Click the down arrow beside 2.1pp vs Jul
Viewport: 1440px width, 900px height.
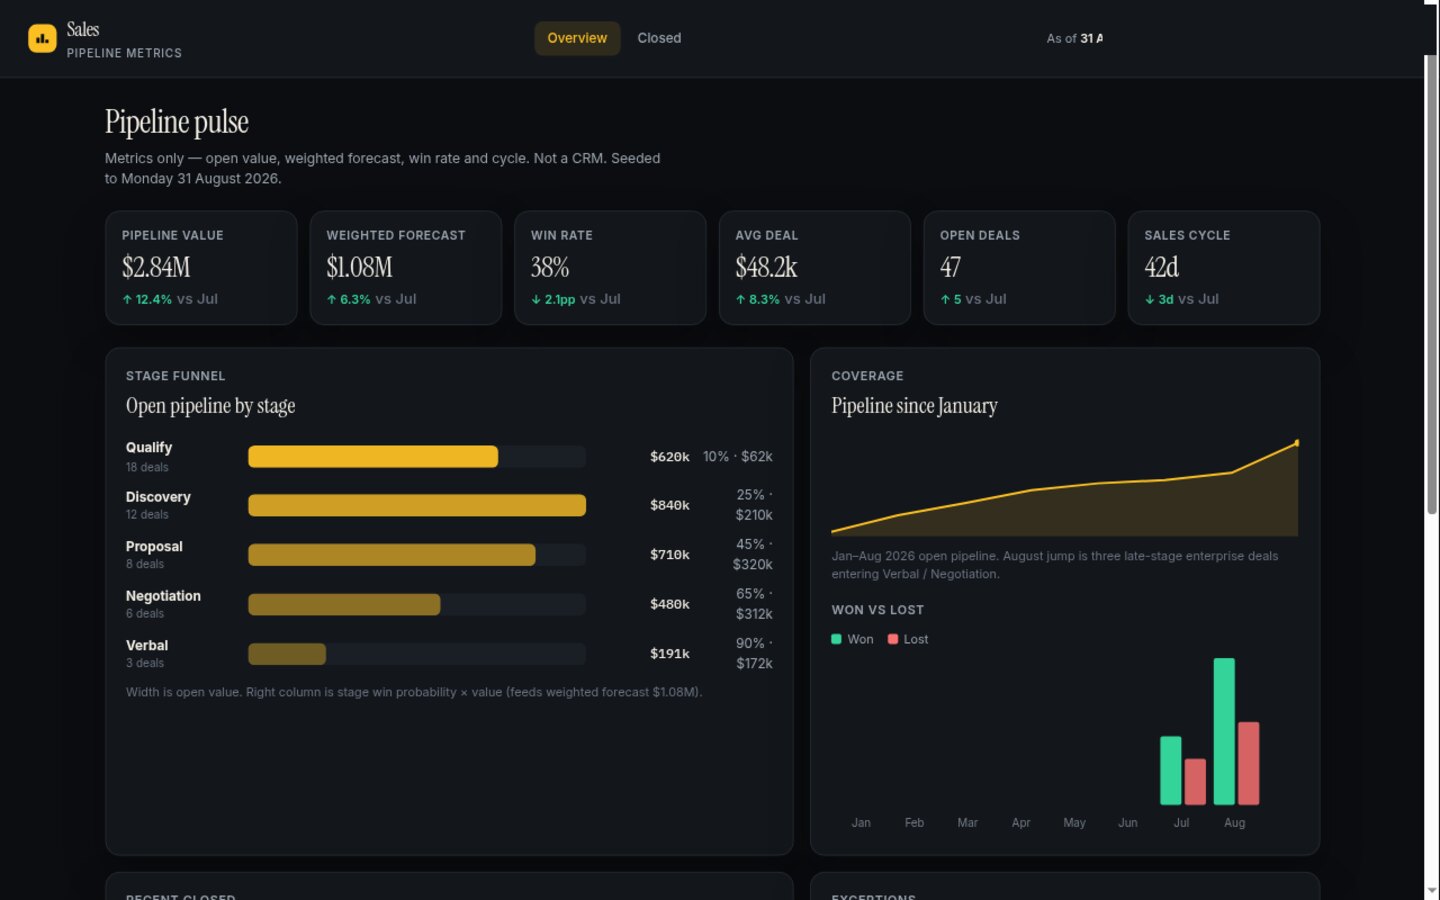[x=536, y=299]
